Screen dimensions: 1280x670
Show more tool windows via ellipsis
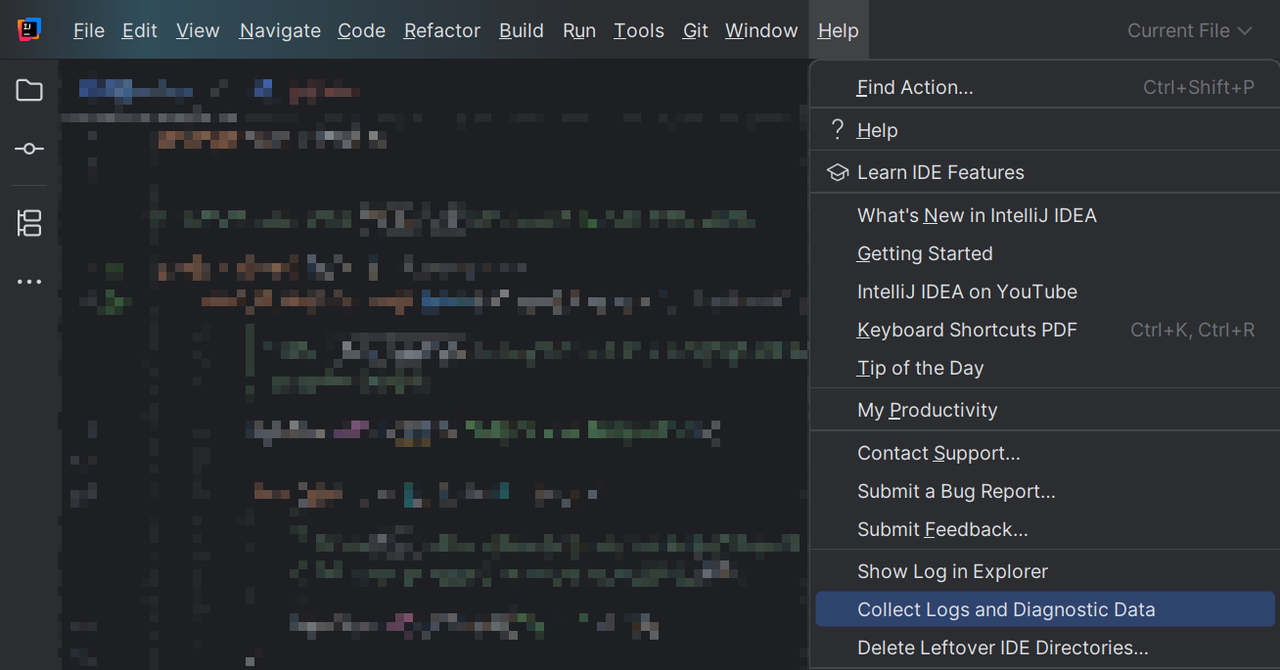(x=29, y=282)
